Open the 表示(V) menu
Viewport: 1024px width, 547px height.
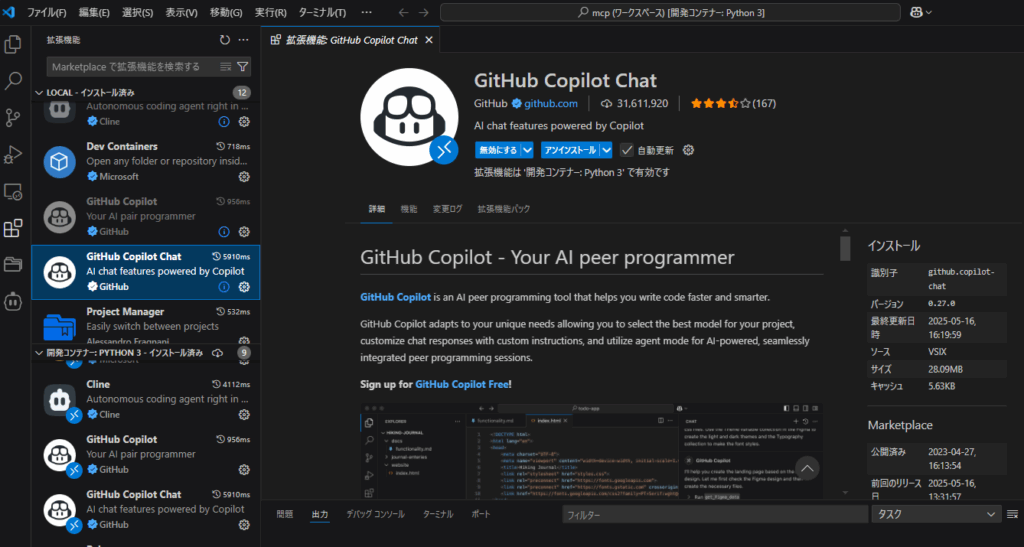[x=181, y=12]
